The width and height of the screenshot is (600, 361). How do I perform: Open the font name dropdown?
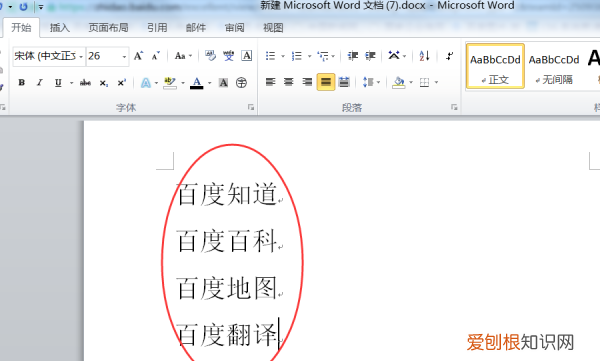coord(81,57)
